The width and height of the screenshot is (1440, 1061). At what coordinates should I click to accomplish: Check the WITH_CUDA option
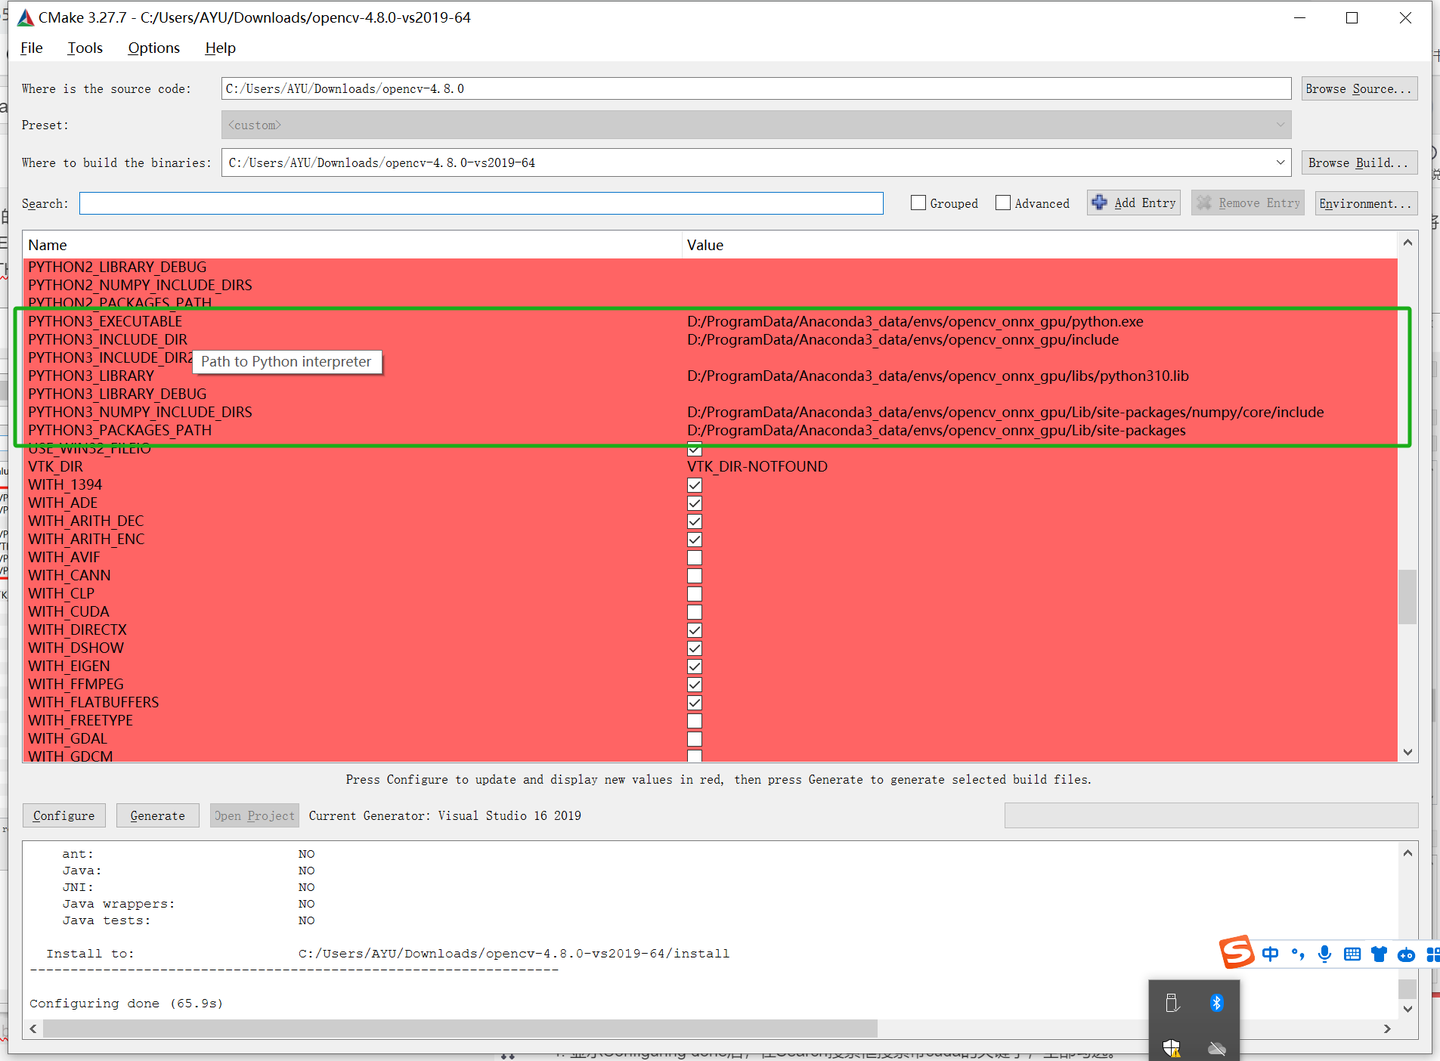pos(694,611)
